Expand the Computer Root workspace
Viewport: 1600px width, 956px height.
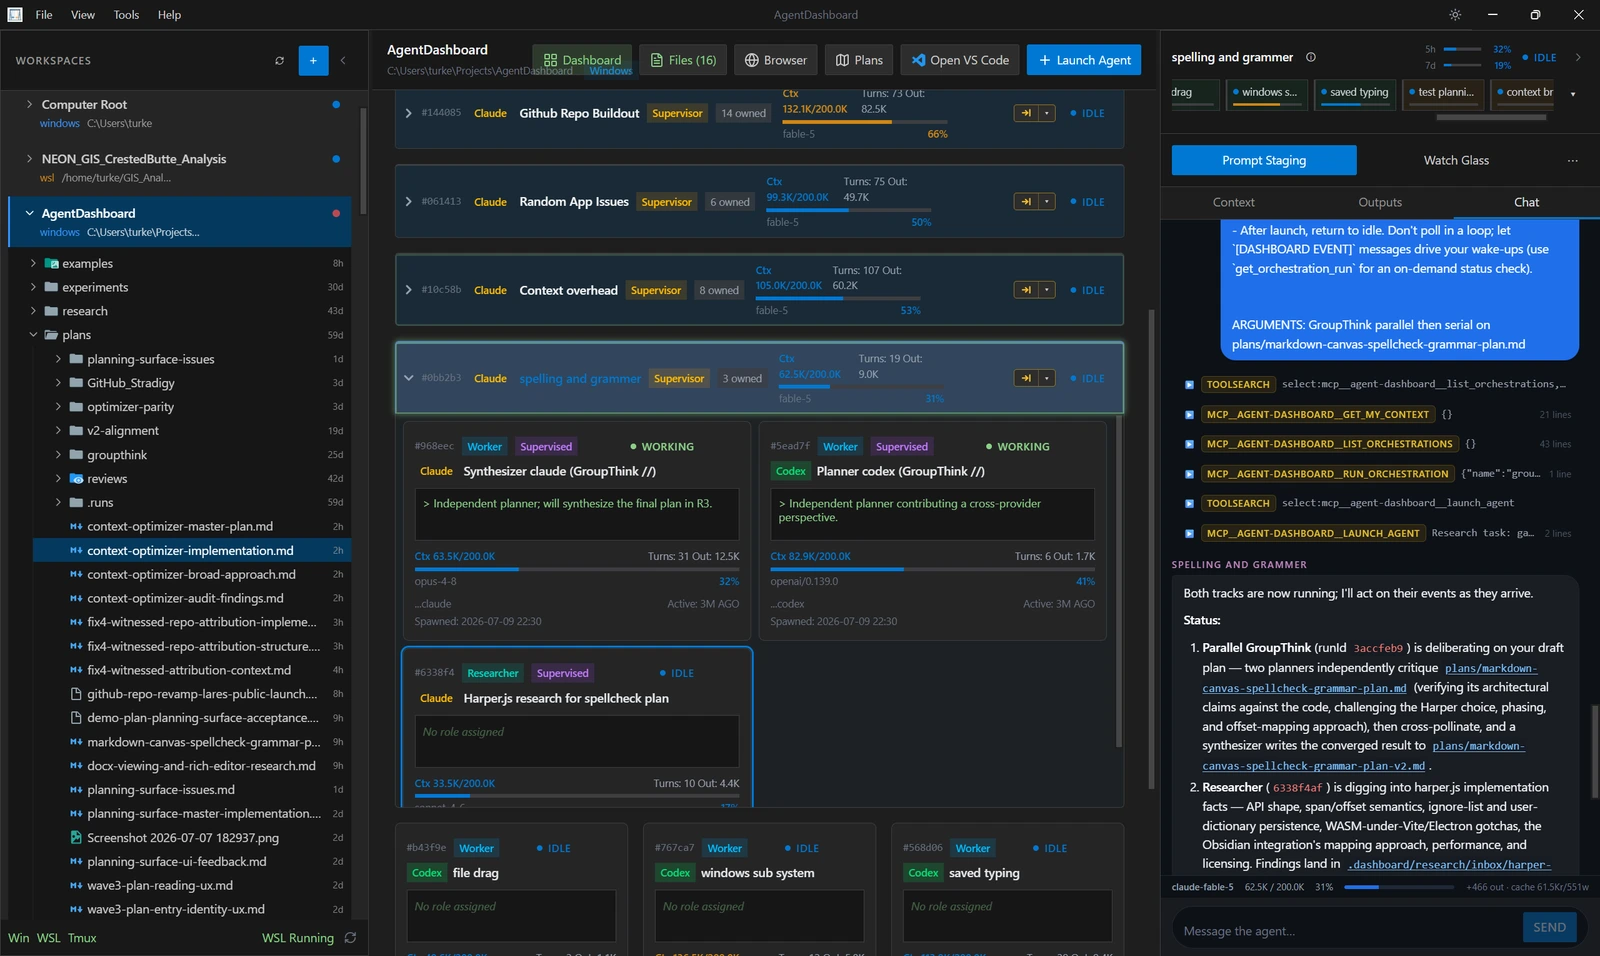pos(29,104)
